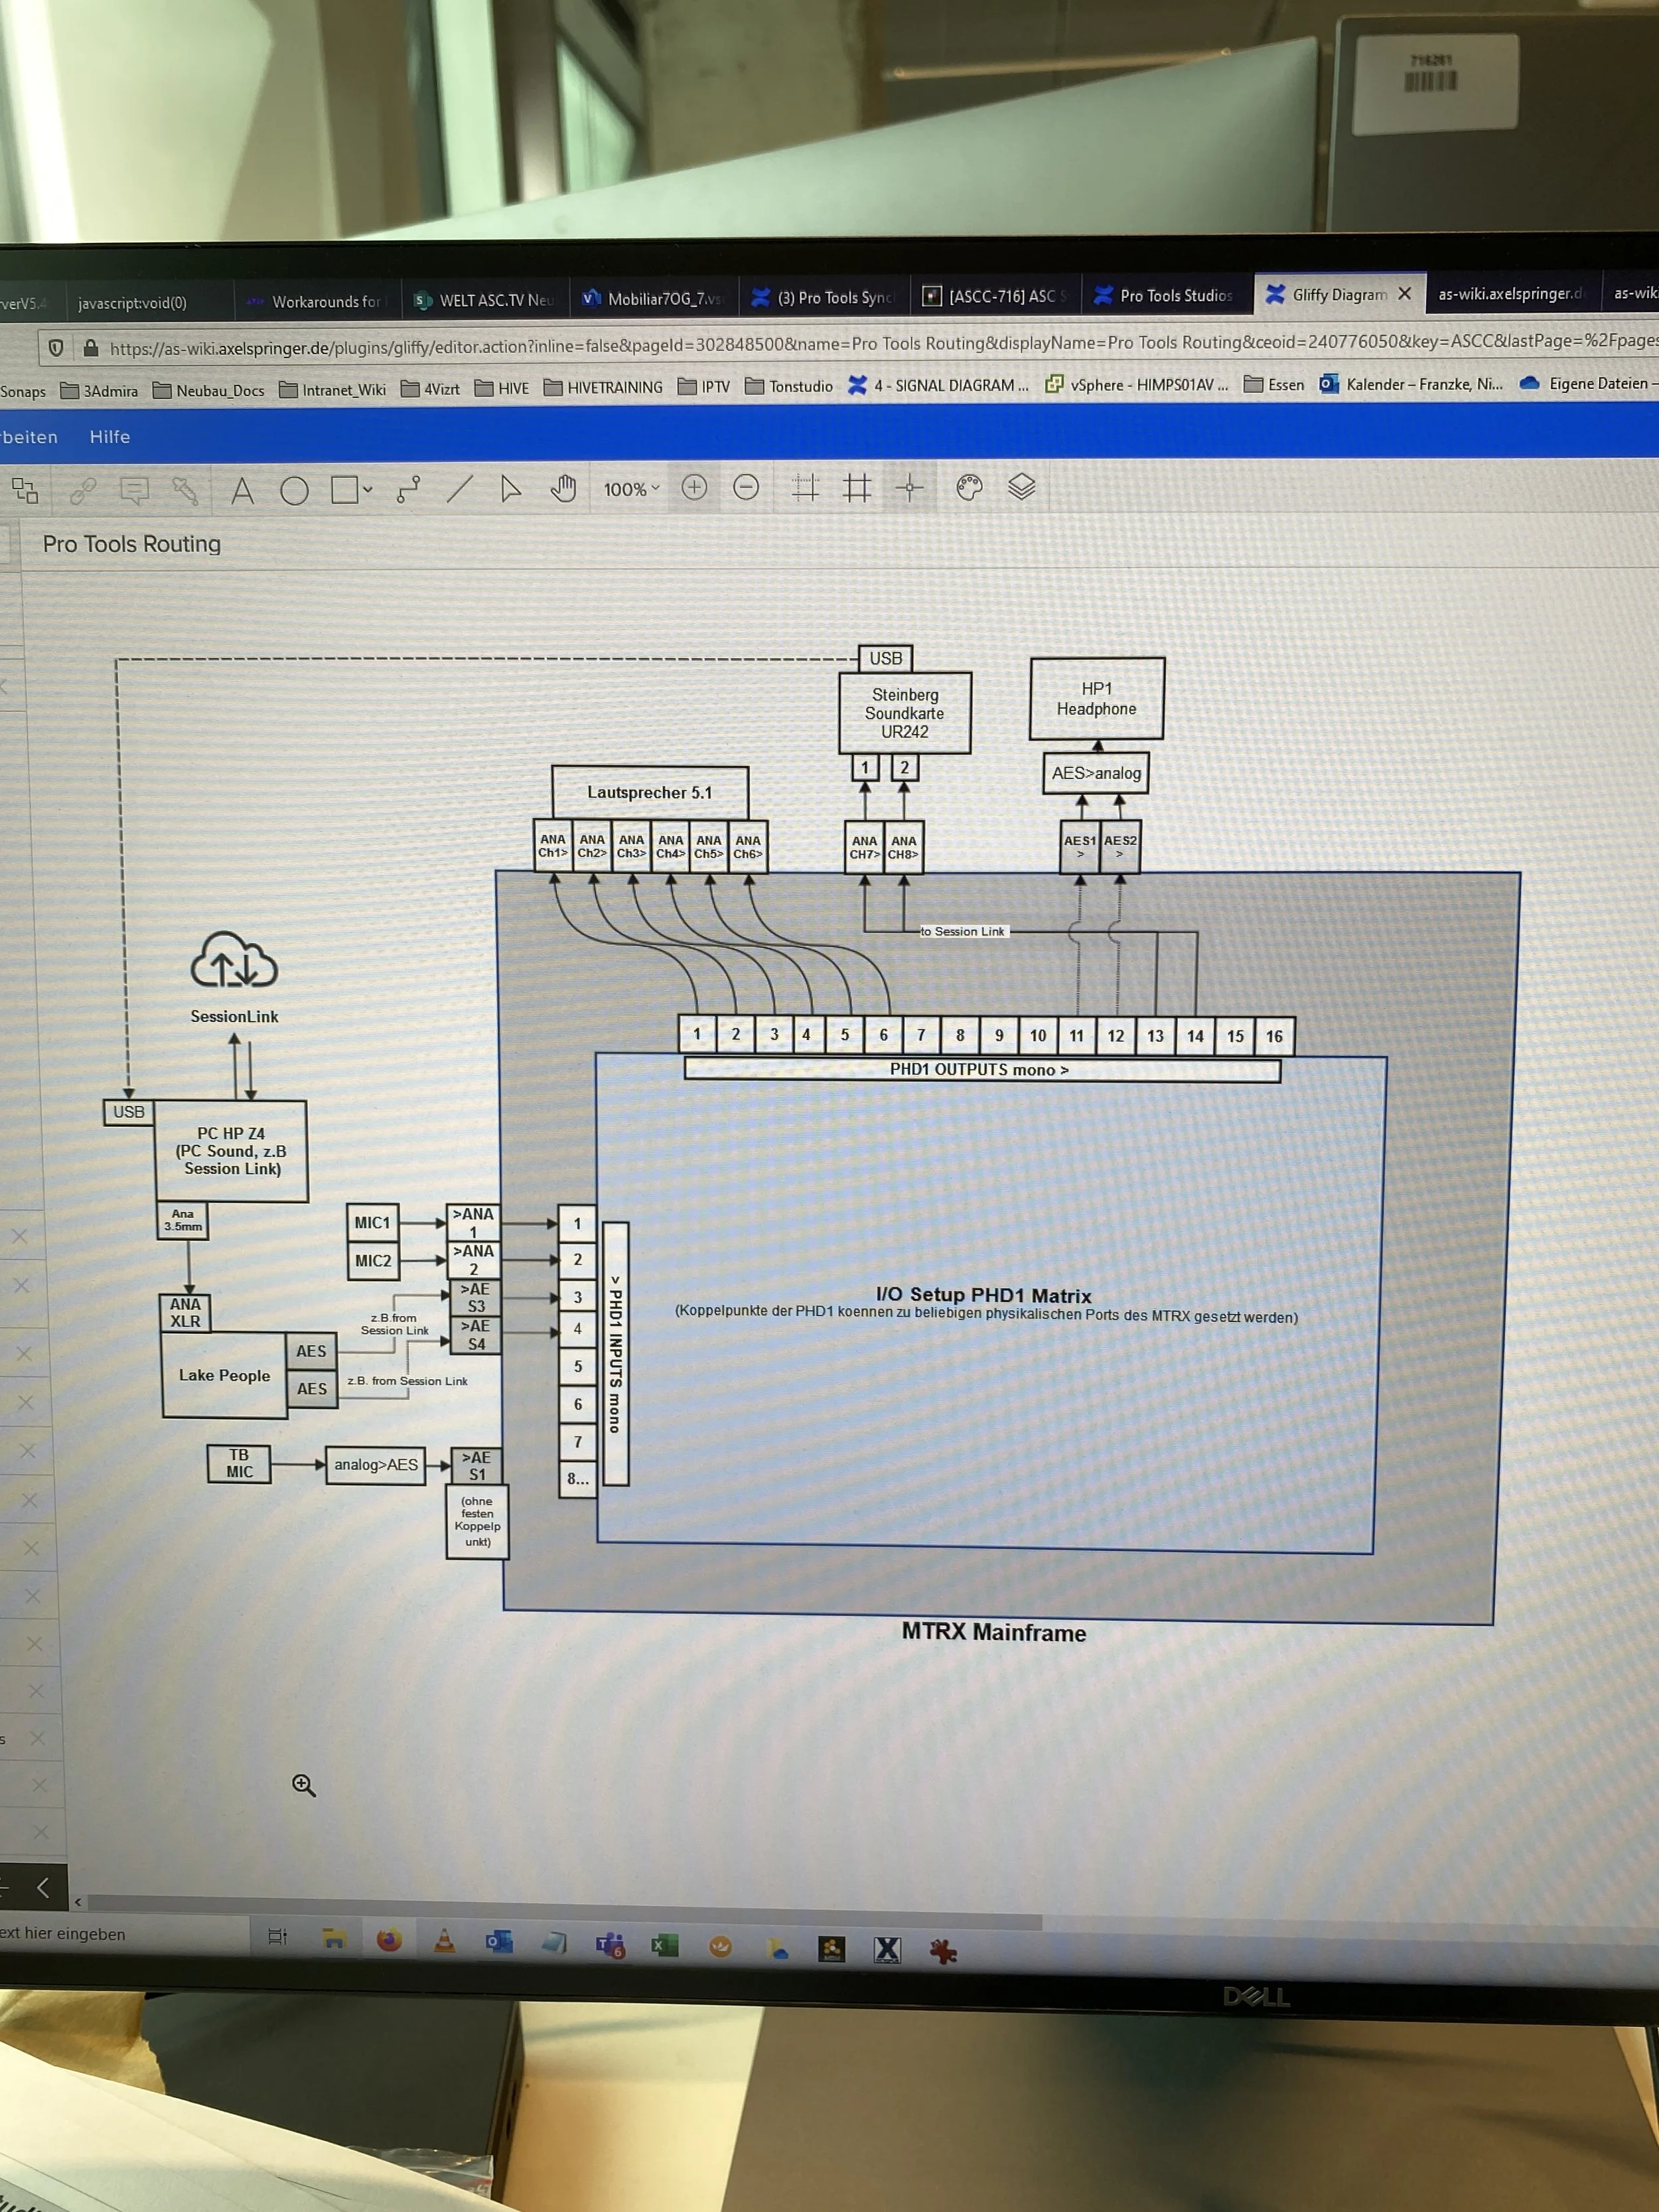Select the straight Line tool
The height and width of the screenshot is (2212, 1659).
[460, 489]
